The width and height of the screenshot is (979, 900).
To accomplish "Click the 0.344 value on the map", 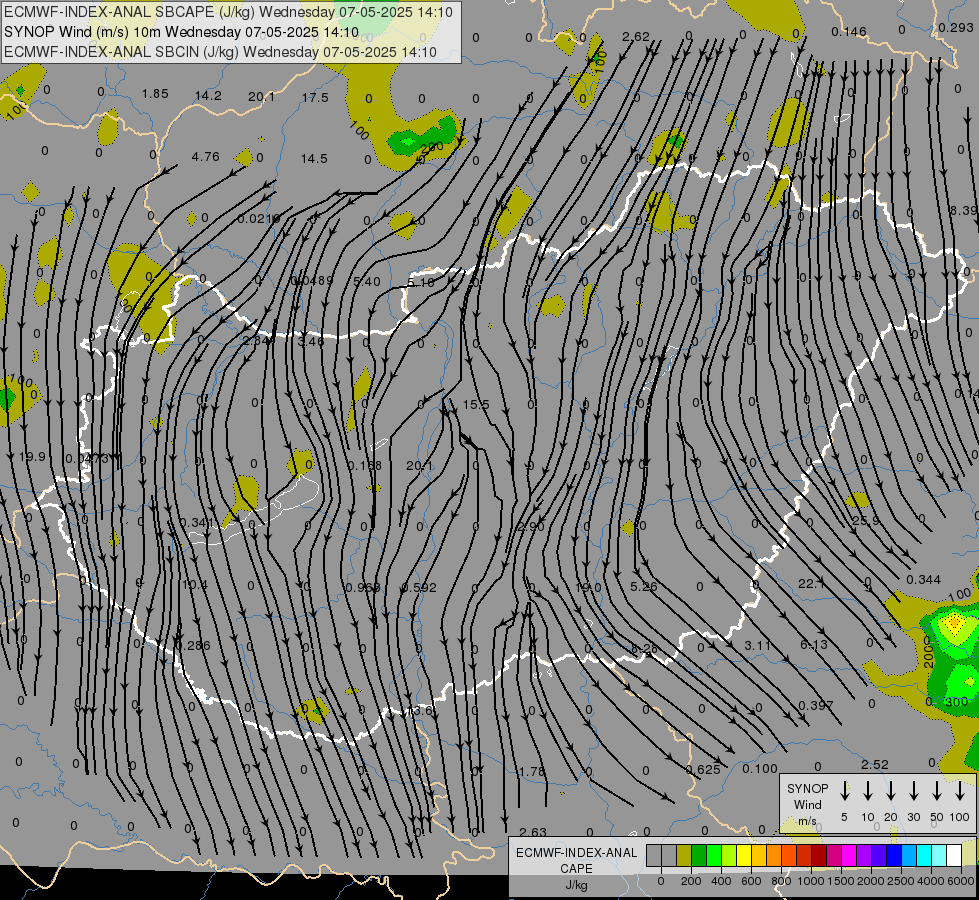I will (x=923, y=580).
